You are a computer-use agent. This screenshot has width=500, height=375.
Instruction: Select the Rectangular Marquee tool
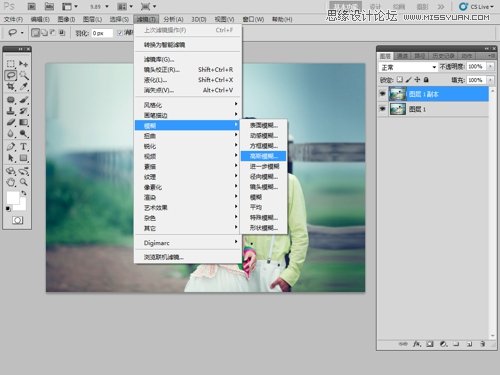tap(11, 63)
